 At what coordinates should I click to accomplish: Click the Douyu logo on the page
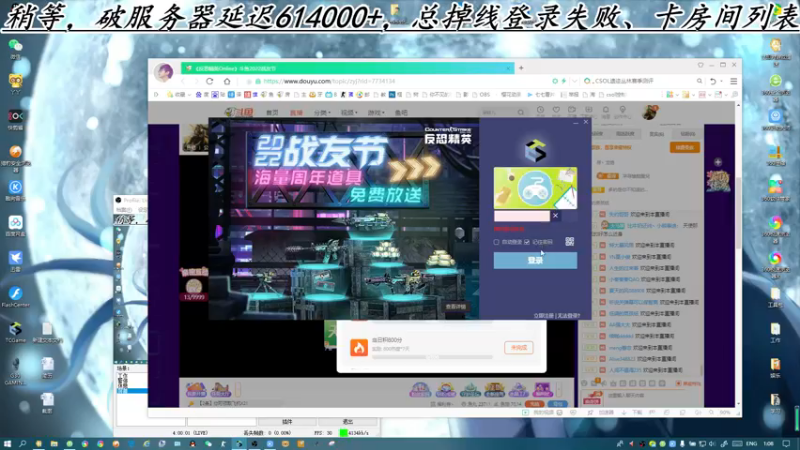[239, 112]
